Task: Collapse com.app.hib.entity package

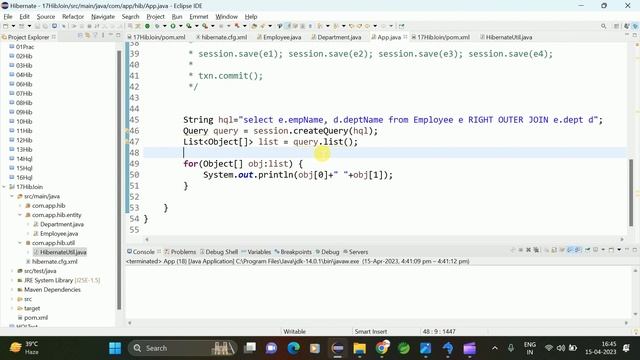Action: (x=20, y=215)
